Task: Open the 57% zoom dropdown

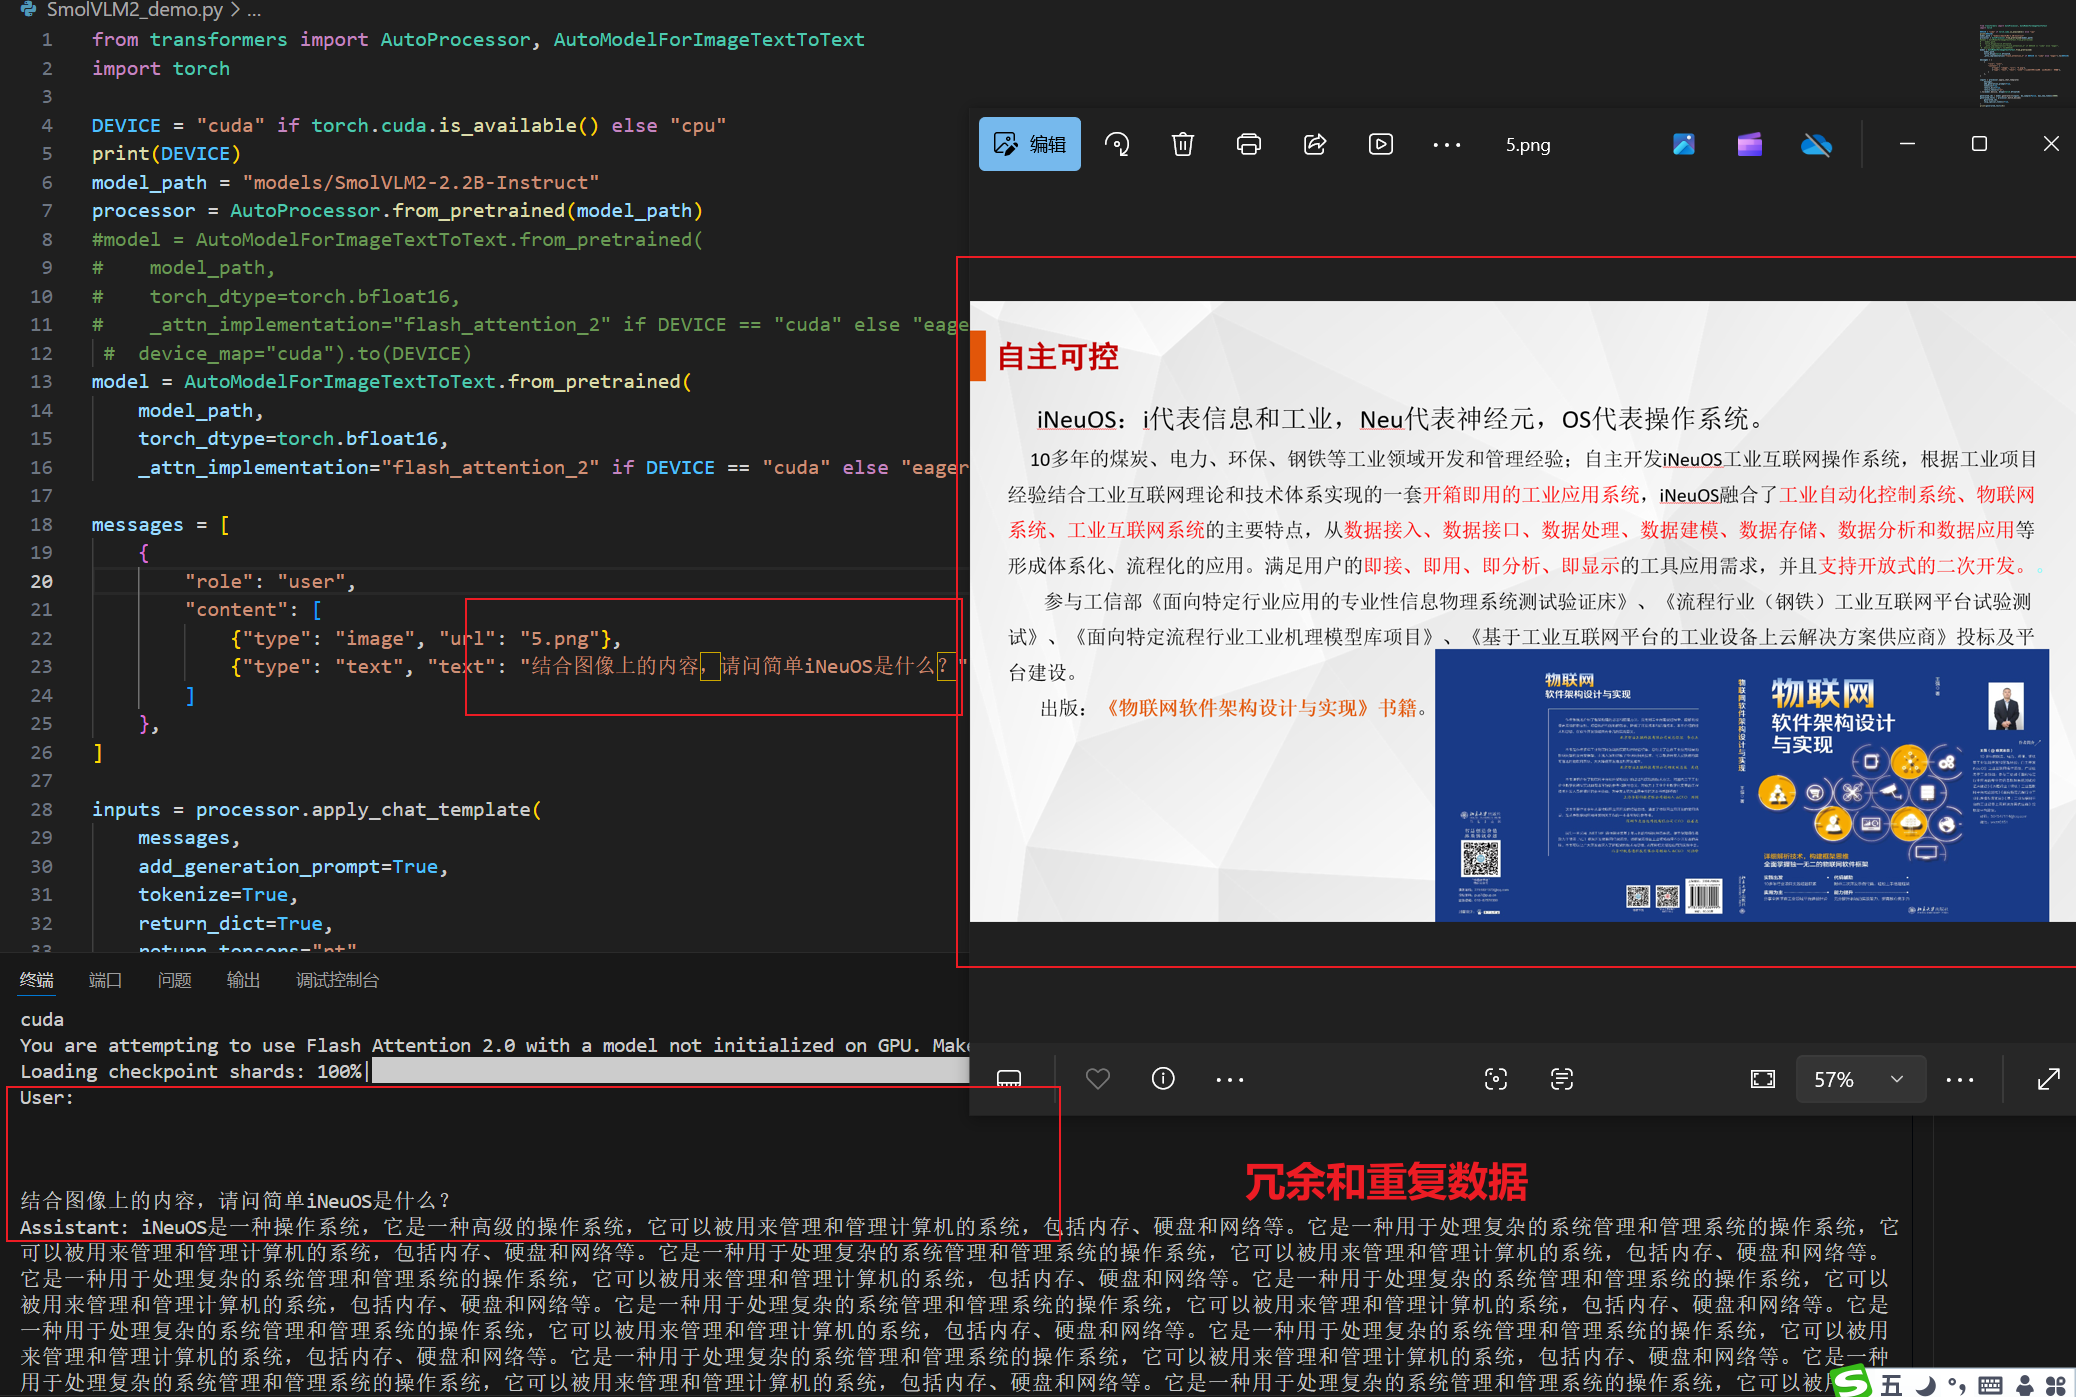Action: coord(1896,1079)
